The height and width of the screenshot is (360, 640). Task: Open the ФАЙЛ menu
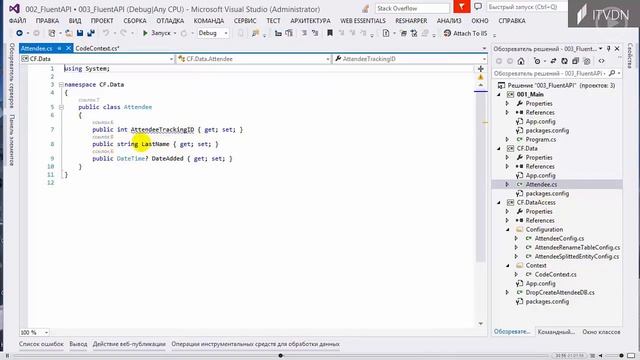pos(17,20)
